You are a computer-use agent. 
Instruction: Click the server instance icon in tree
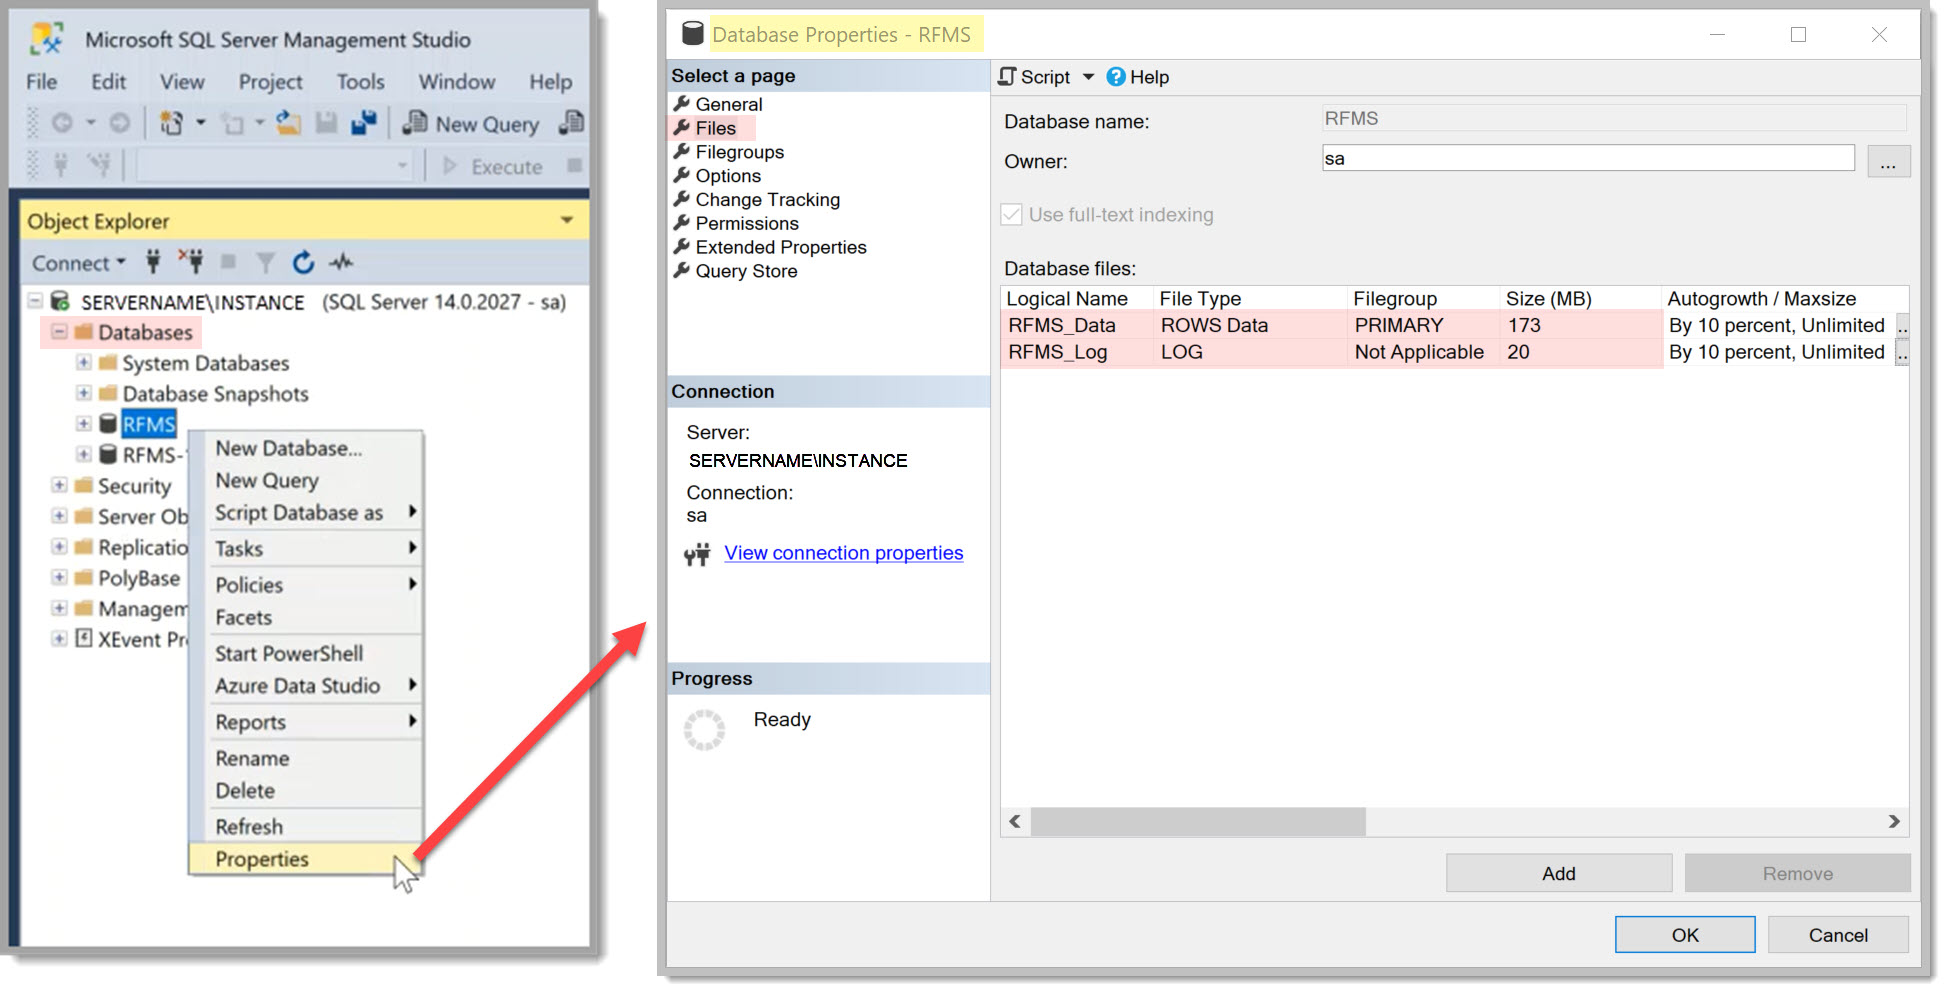click(x=60, y=301)
